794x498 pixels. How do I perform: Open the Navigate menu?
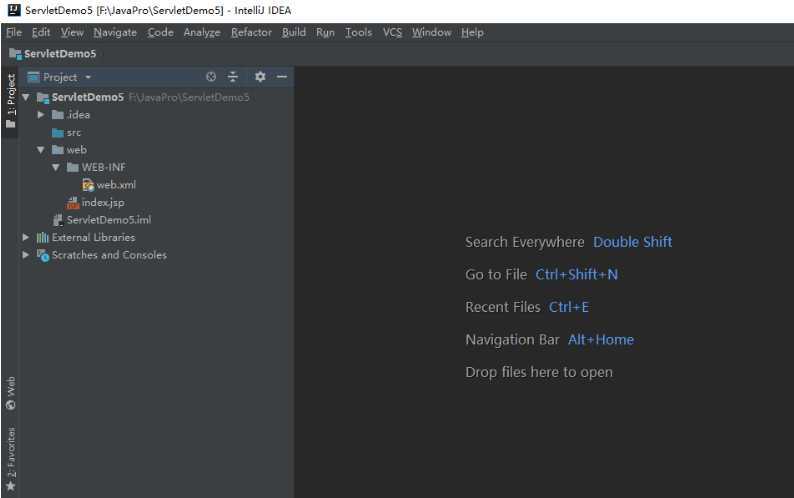pos(115,32)
